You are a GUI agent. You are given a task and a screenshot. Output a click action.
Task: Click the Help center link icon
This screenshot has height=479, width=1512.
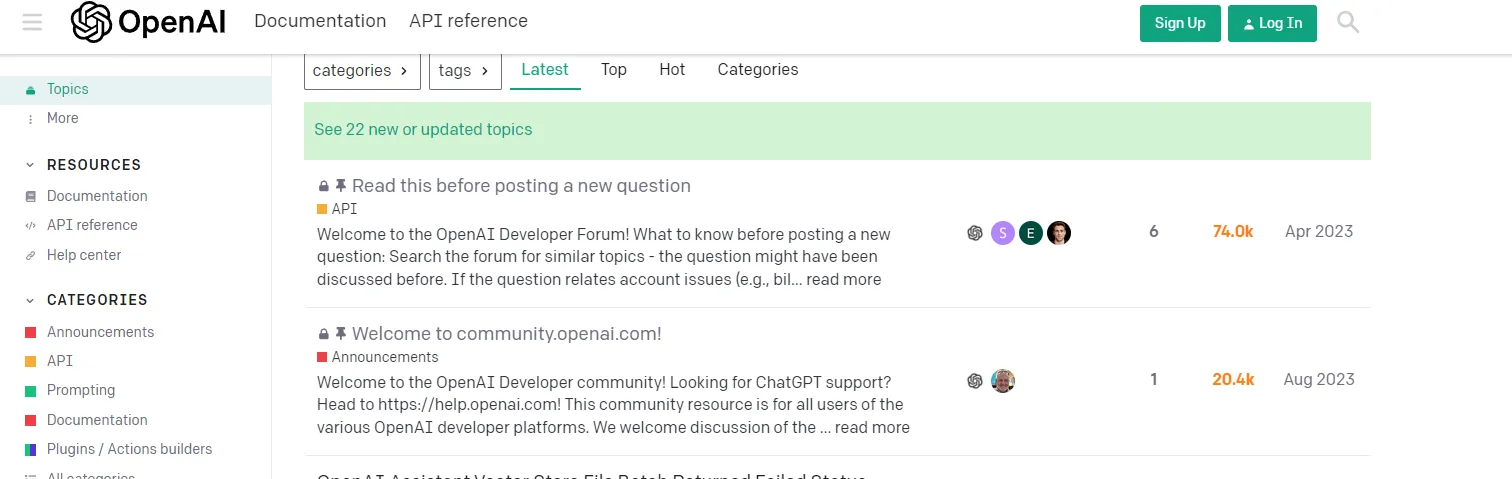pos(30,256)
